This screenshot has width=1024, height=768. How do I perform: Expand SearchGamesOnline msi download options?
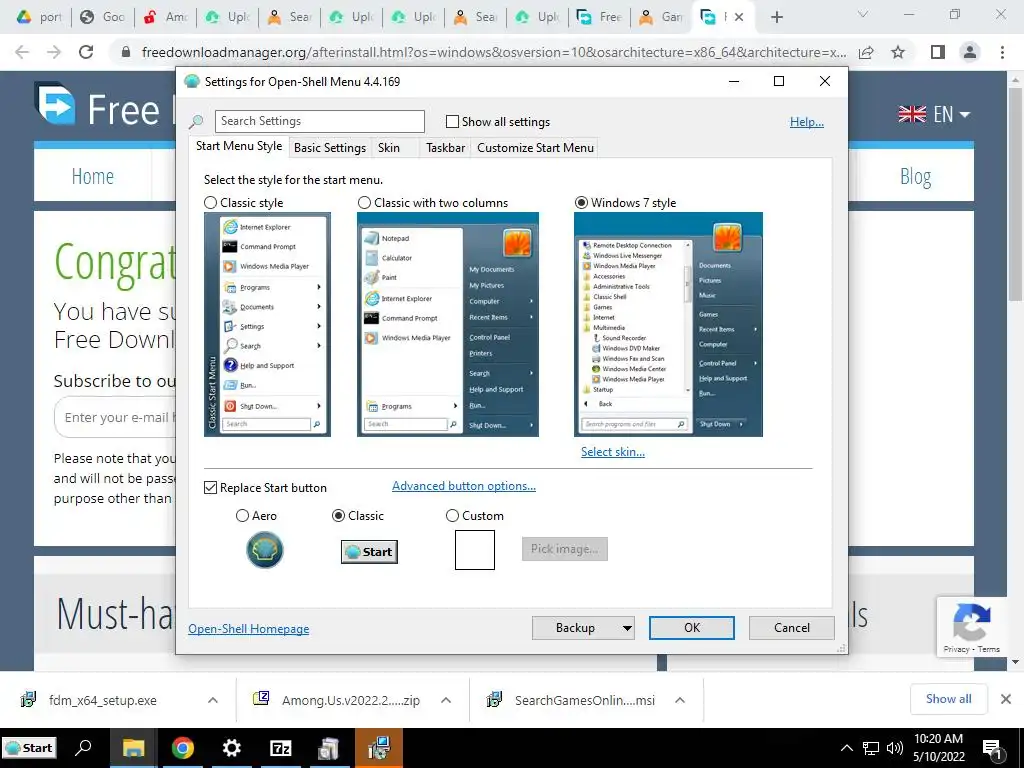[680, 700]
